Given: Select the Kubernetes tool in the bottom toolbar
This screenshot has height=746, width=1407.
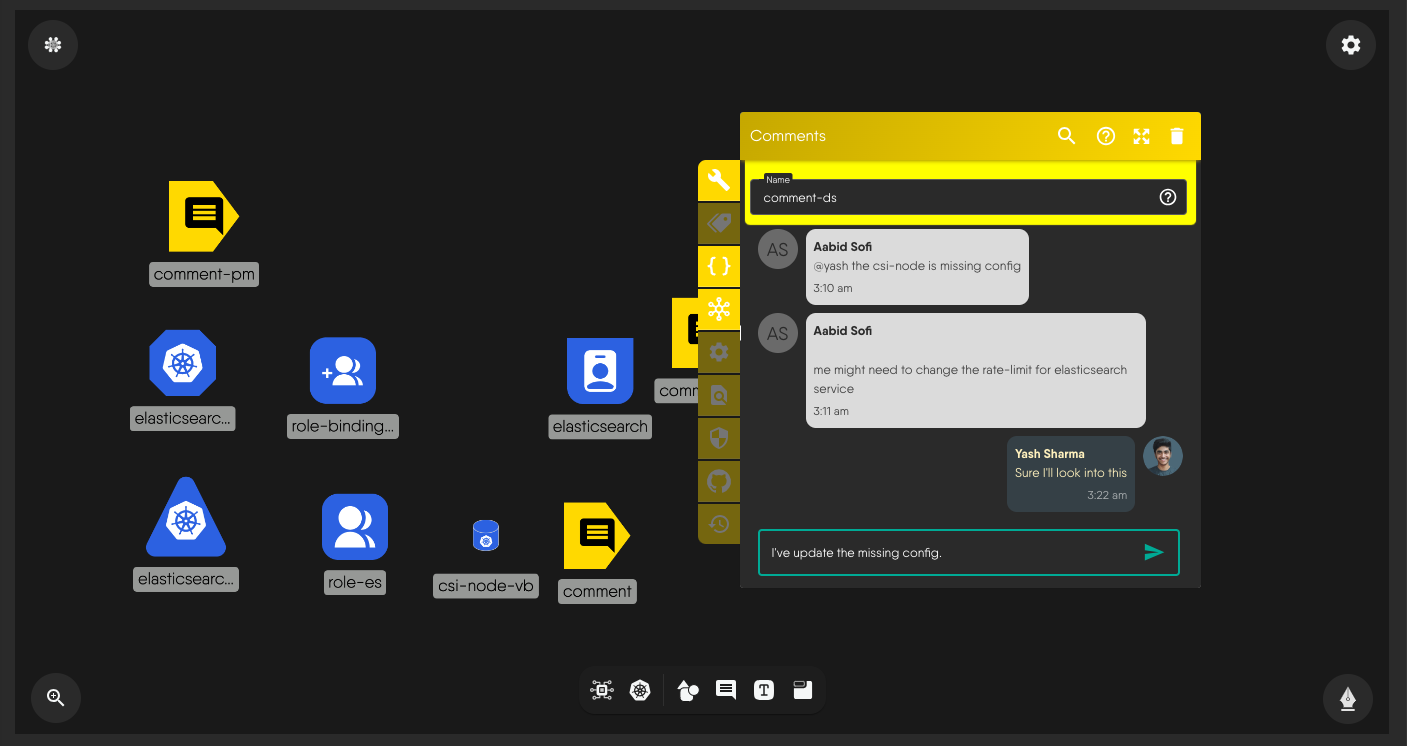Looking at the screenshot, I should coord(639,690).
